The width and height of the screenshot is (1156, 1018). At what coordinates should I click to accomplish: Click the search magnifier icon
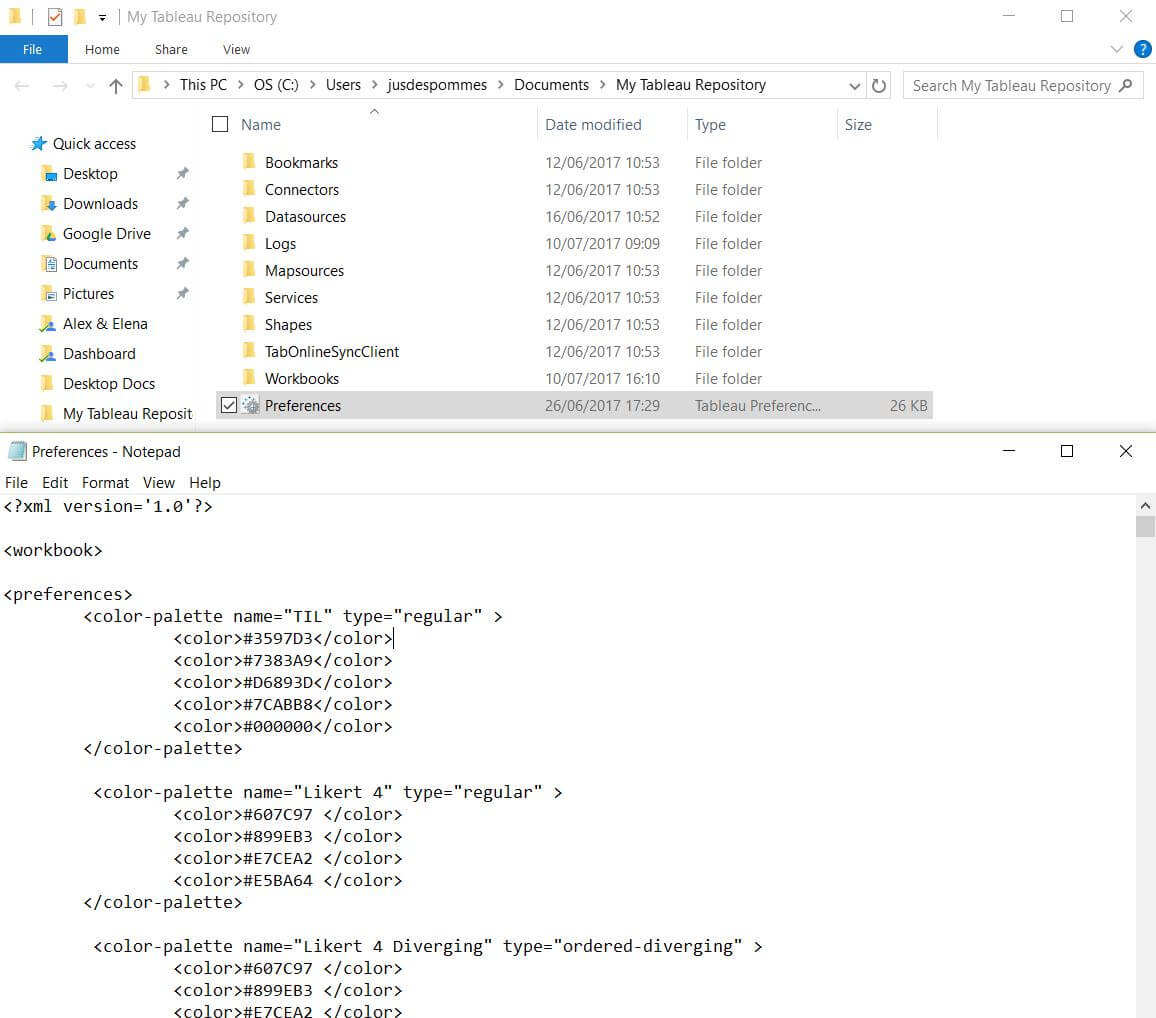(x=1126, y=86)
